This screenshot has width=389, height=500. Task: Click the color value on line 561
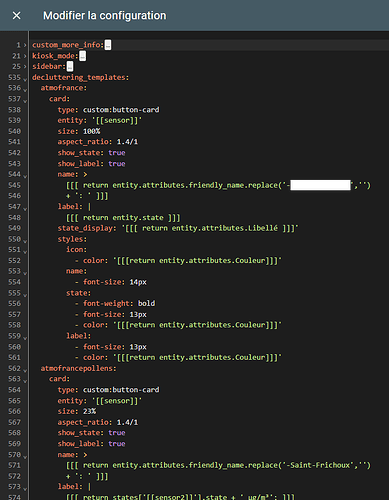(x=197, y=357)
